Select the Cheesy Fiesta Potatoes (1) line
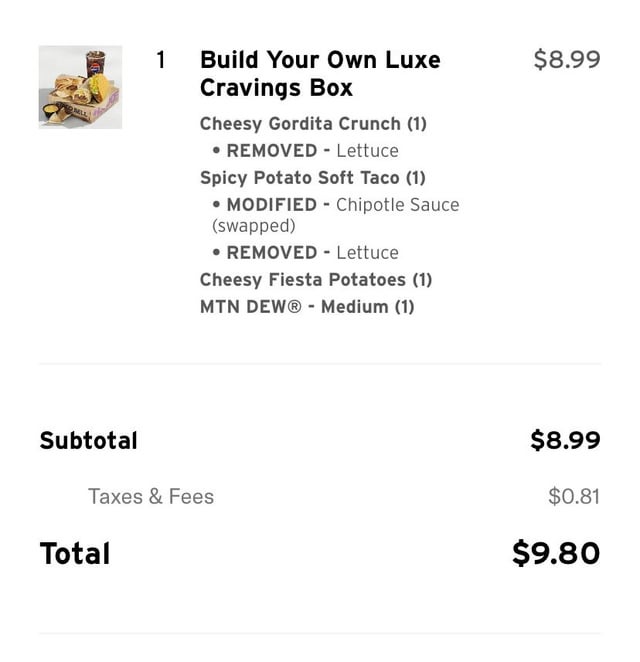Viewport: 640px width, 662px height. pos(316,280)
